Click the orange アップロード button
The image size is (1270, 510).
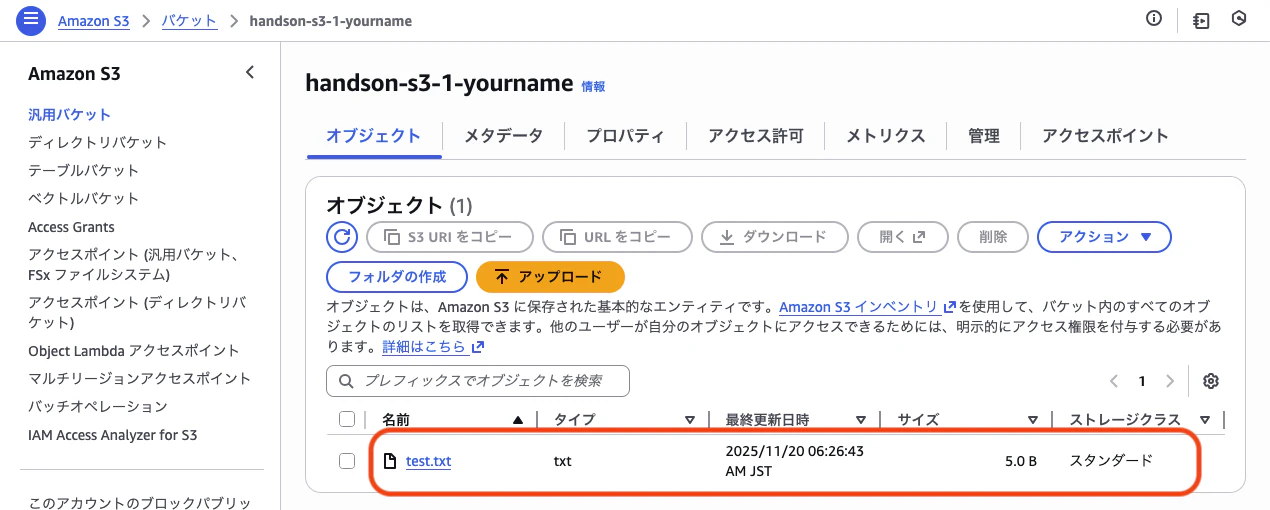point(550,276)
